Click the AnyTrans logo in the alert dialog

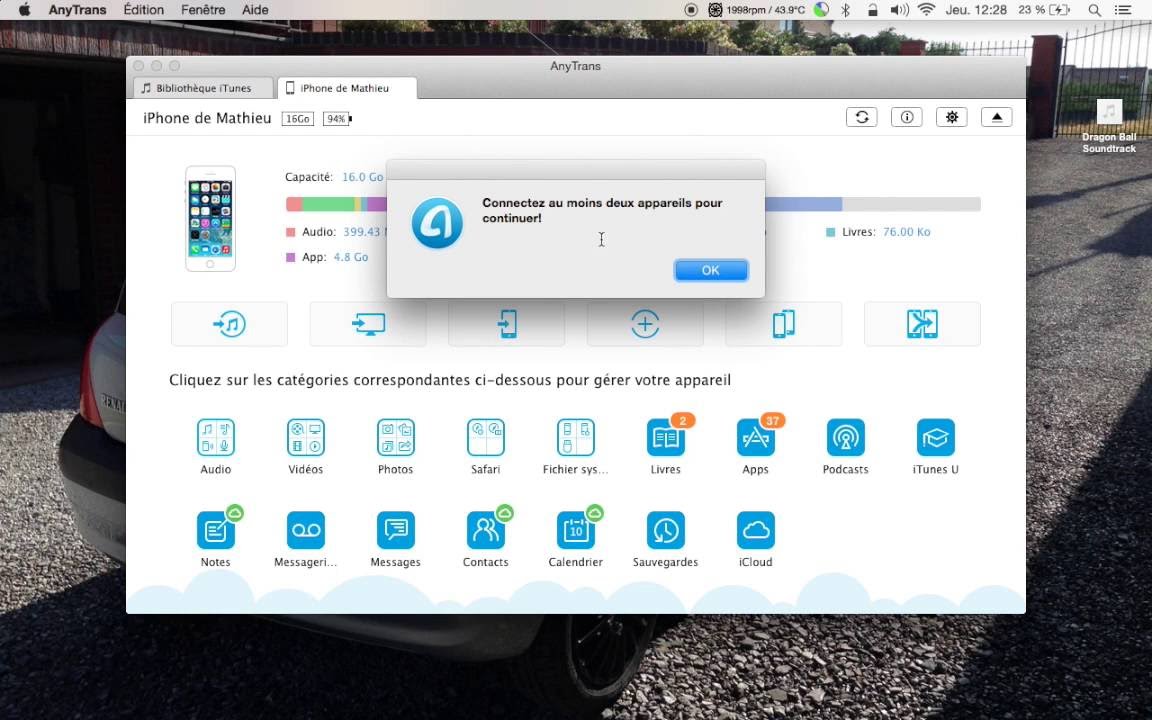point(437,223)
